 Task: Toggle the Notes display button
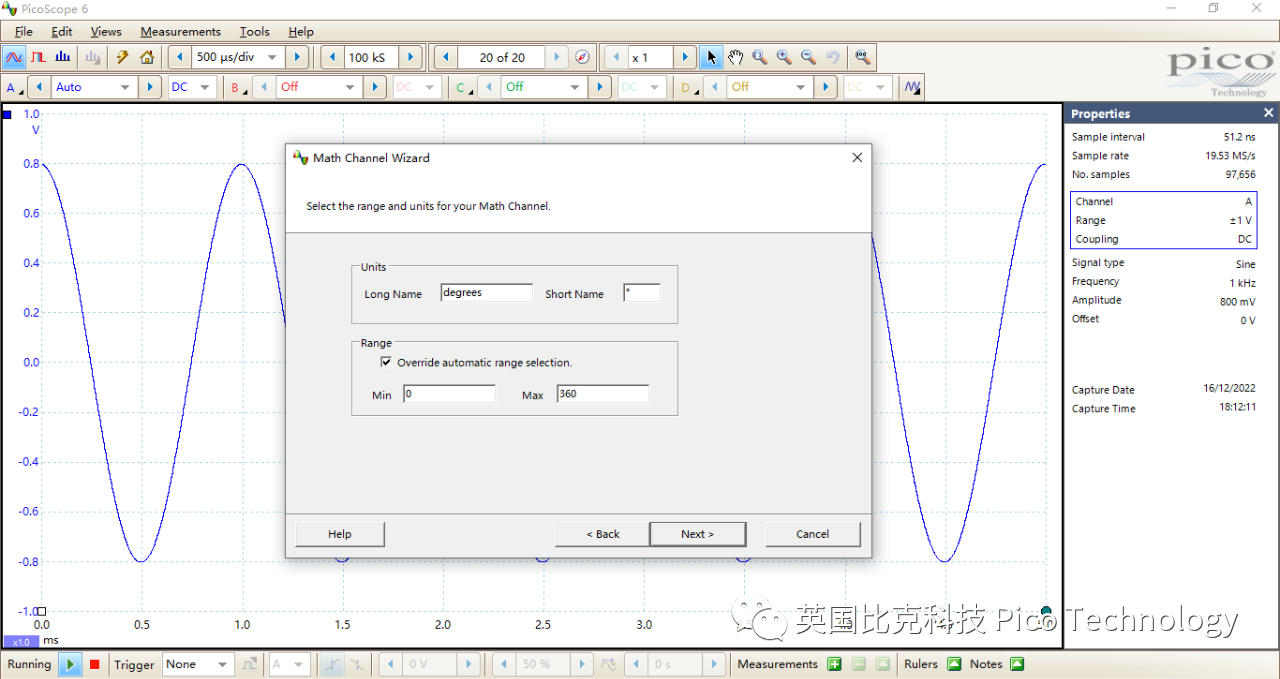[1017, 664]
